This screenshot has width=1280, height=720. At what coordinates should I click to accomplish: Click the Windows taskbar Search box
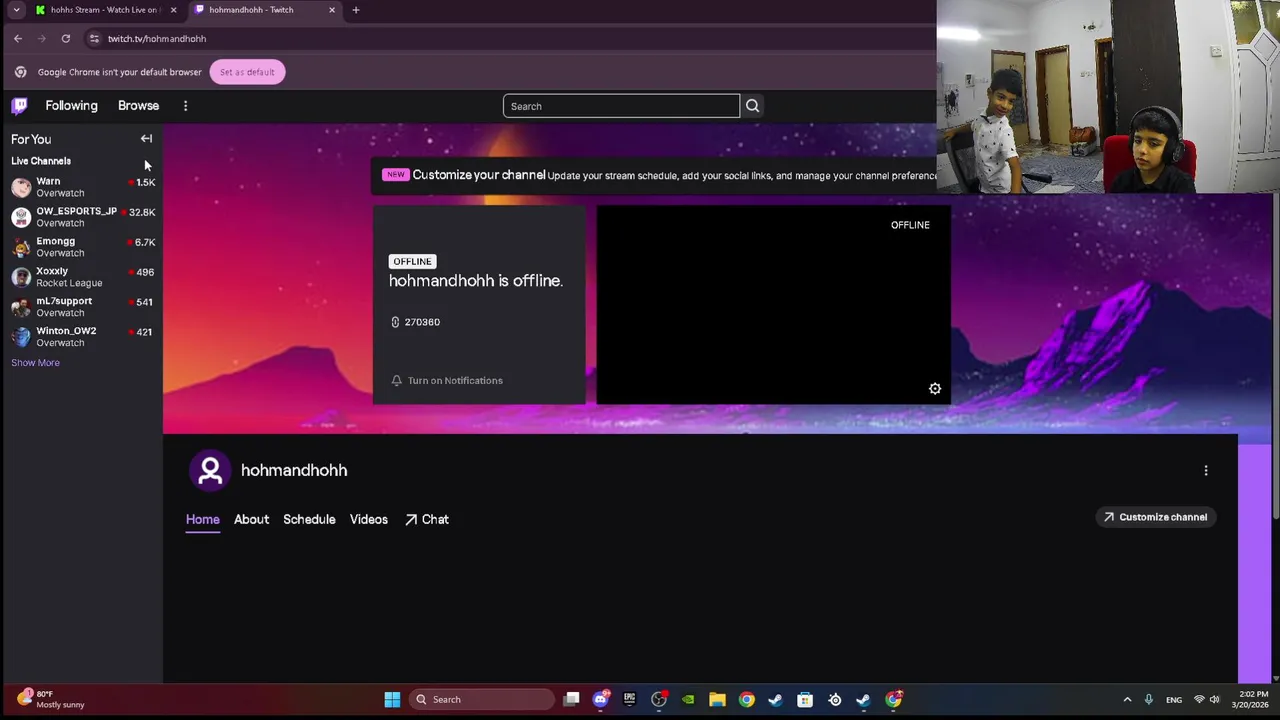(482, 699)
